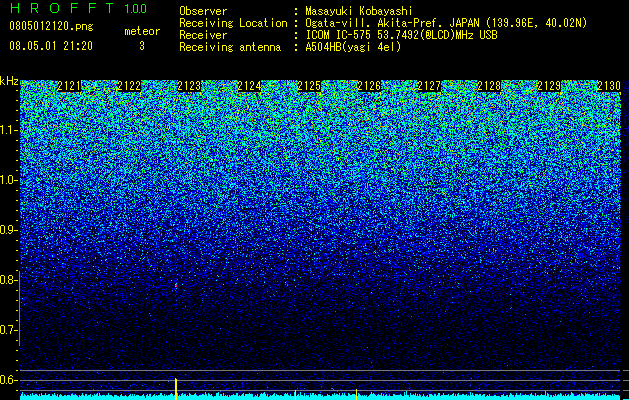Click the 2130 time label
Viewport: 629px width, 400px height.
[x=609, y=86]
